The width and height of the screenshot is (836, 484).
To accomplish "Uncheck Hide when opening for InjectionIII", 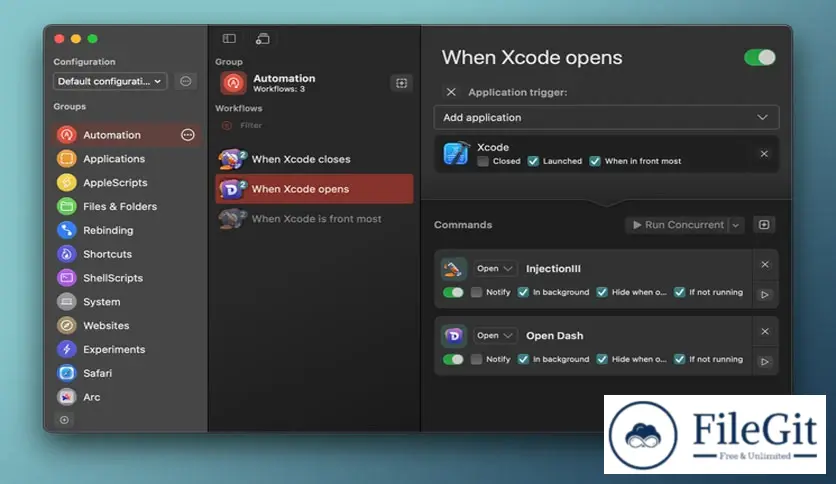I will point(602,292).
